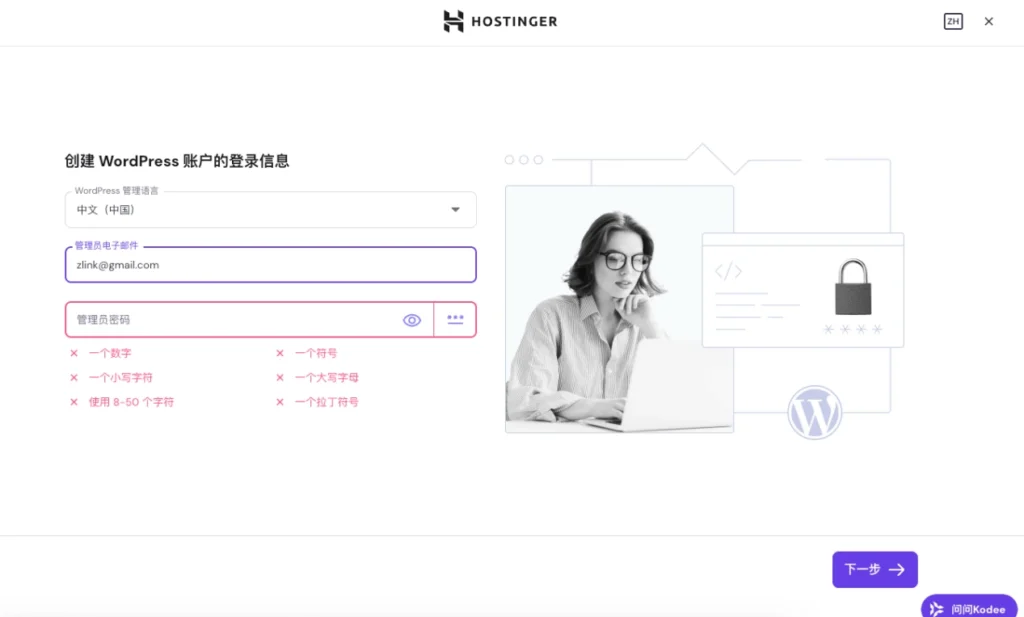This screenshot has height=617, width=1024.
Task: Click the Hostinger logo in the header
Action: tap(500, 22)
